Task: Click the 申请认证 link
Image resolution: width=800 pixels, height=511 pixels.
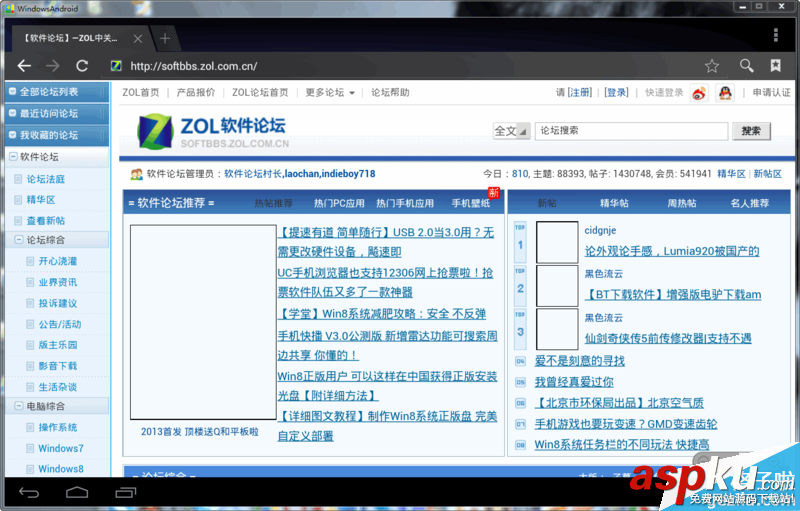Action: (x=771, y=92)
